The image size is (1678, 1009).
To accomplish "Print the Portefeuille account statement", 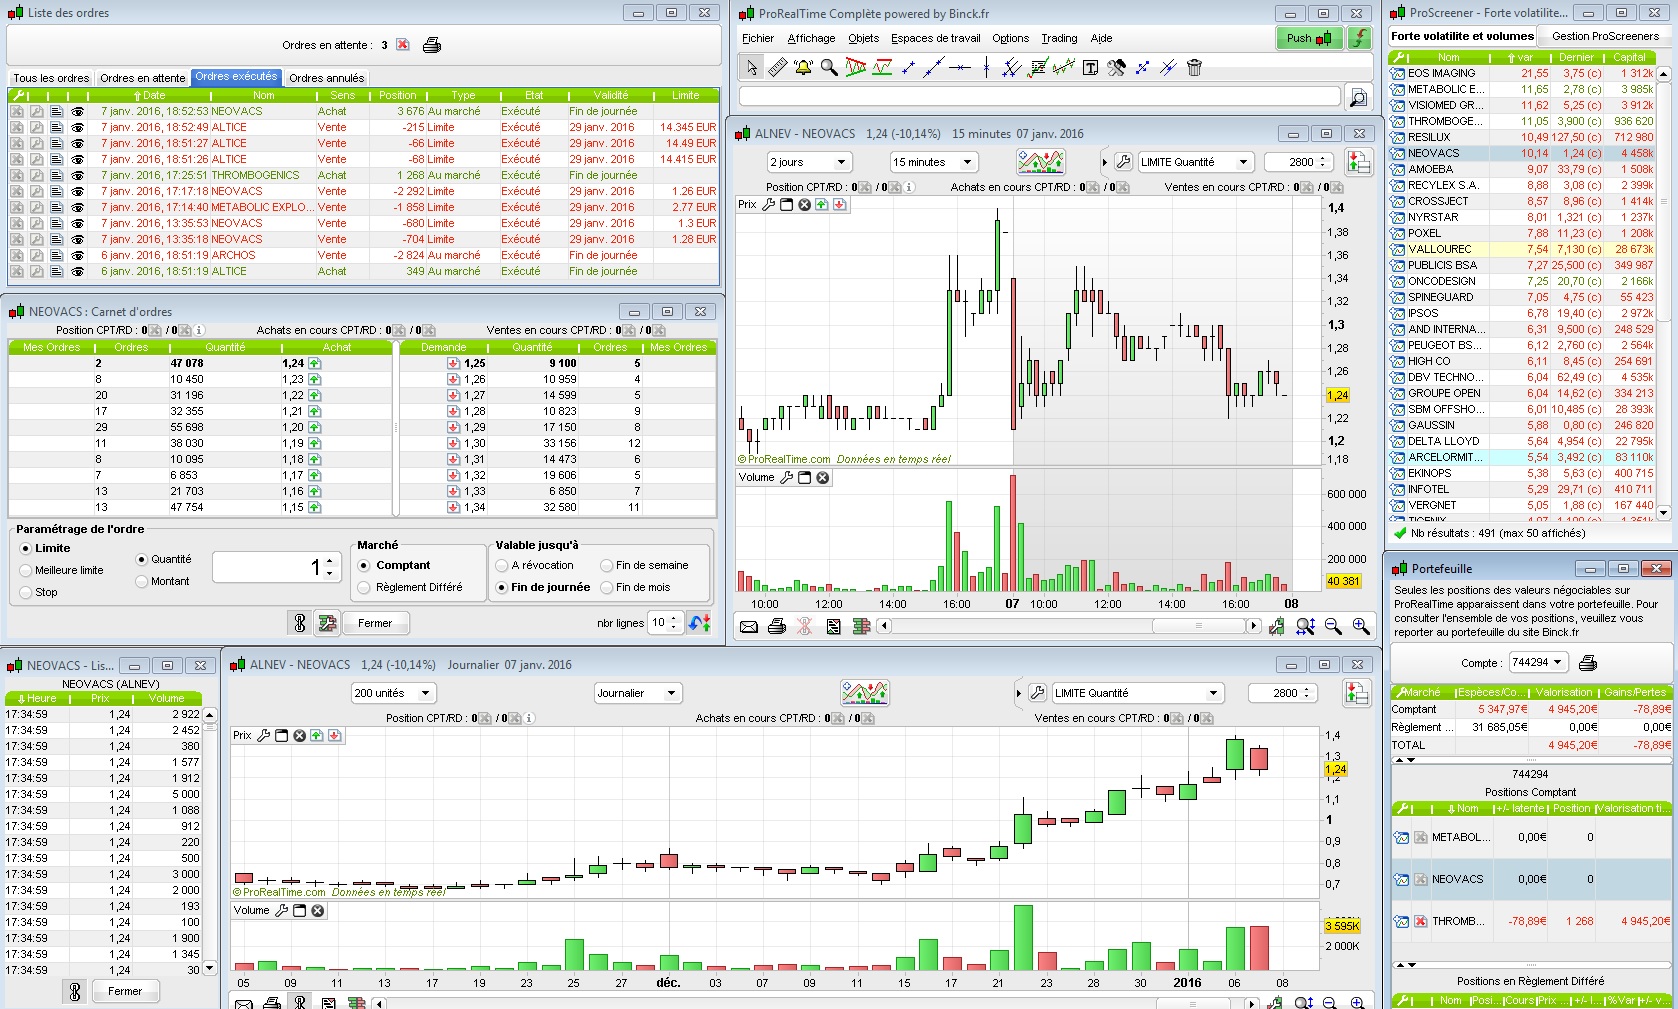I will 1588,662.
